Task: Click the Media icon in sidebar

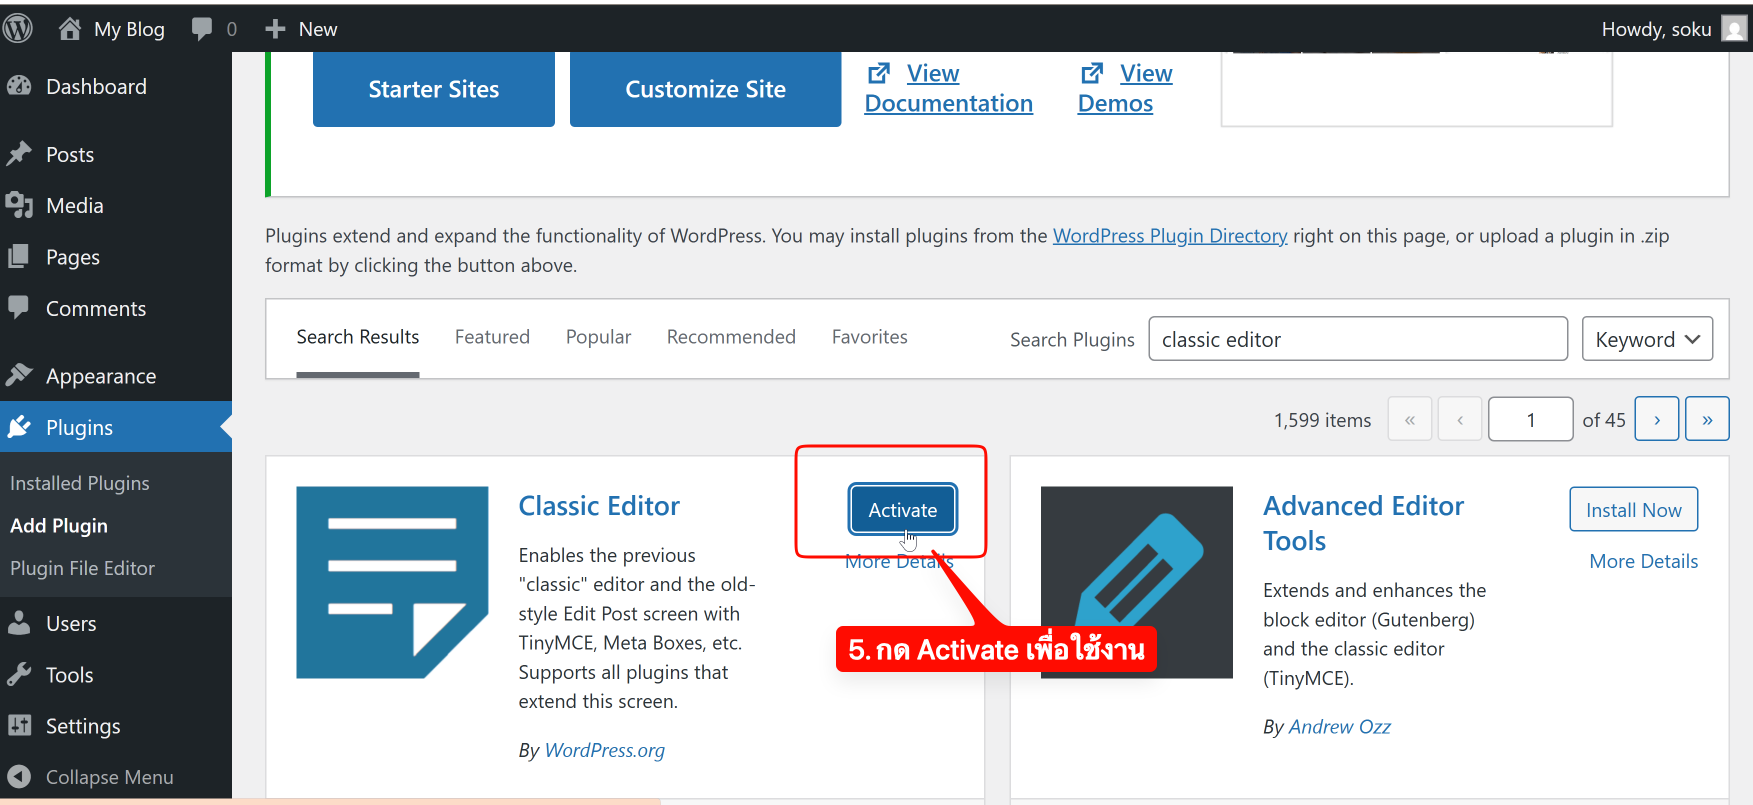Action: [x=19, y=205]
